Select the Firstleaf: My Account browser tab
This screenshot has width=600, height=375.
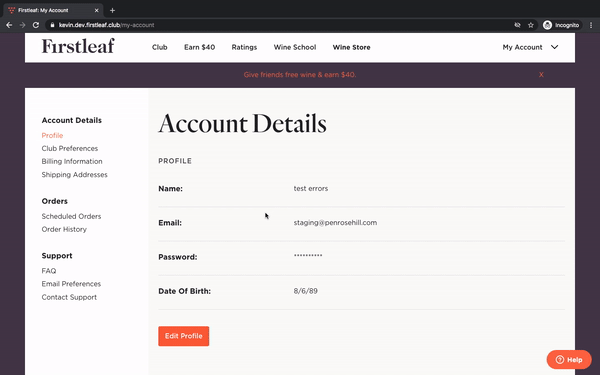coord(54,10)
